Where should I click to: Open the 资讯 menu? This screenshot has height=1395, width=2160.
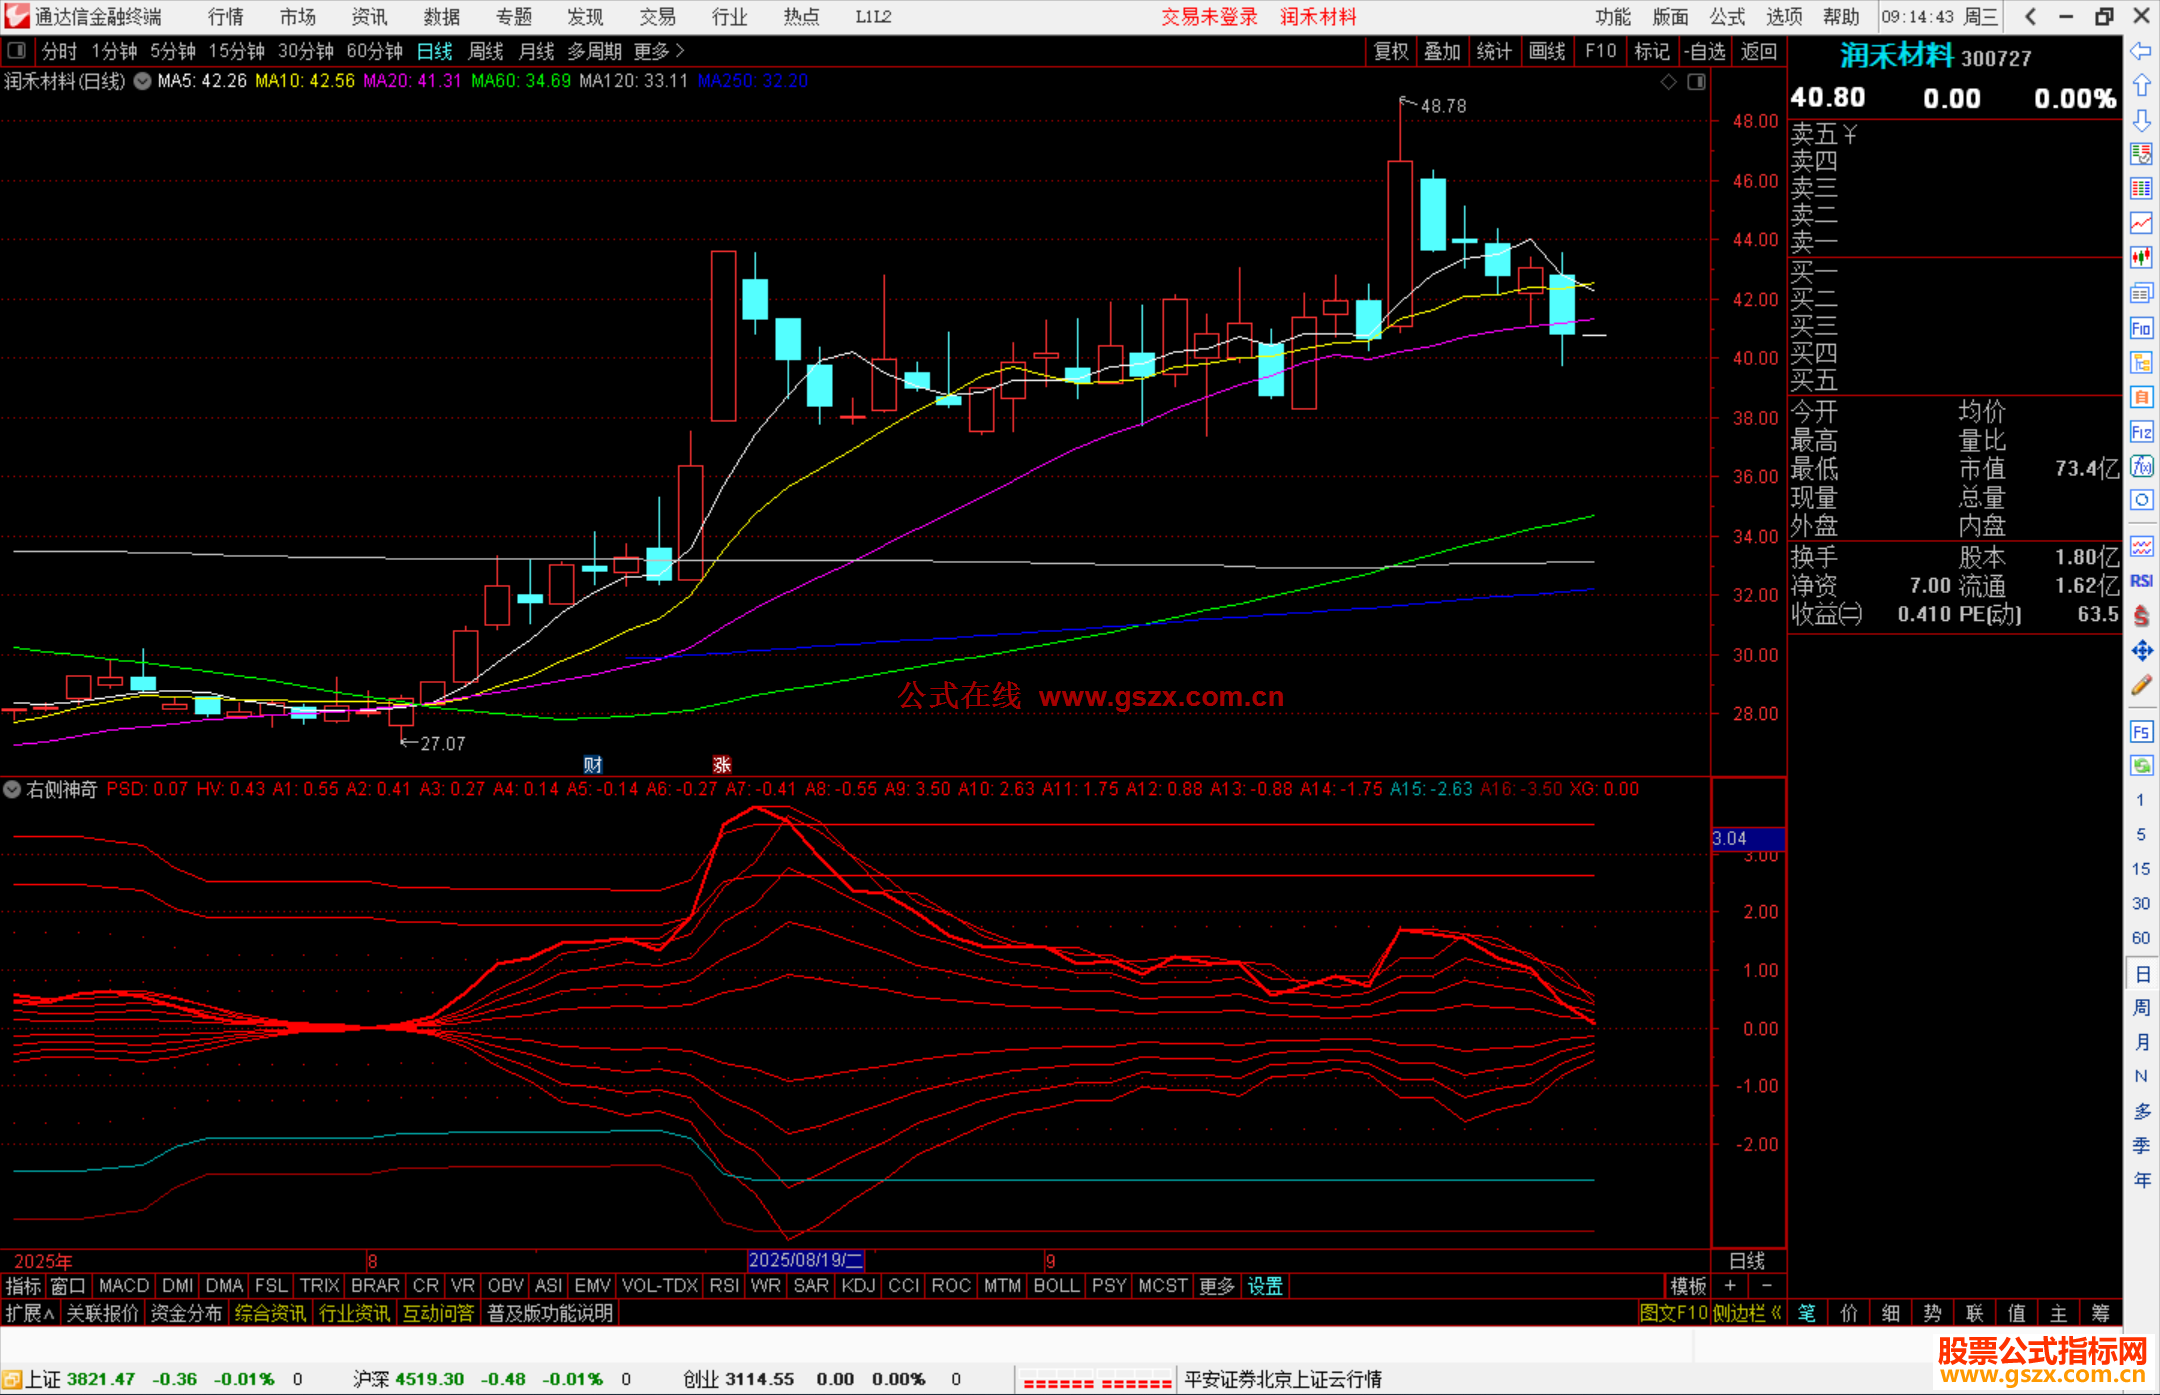[369, 17]
